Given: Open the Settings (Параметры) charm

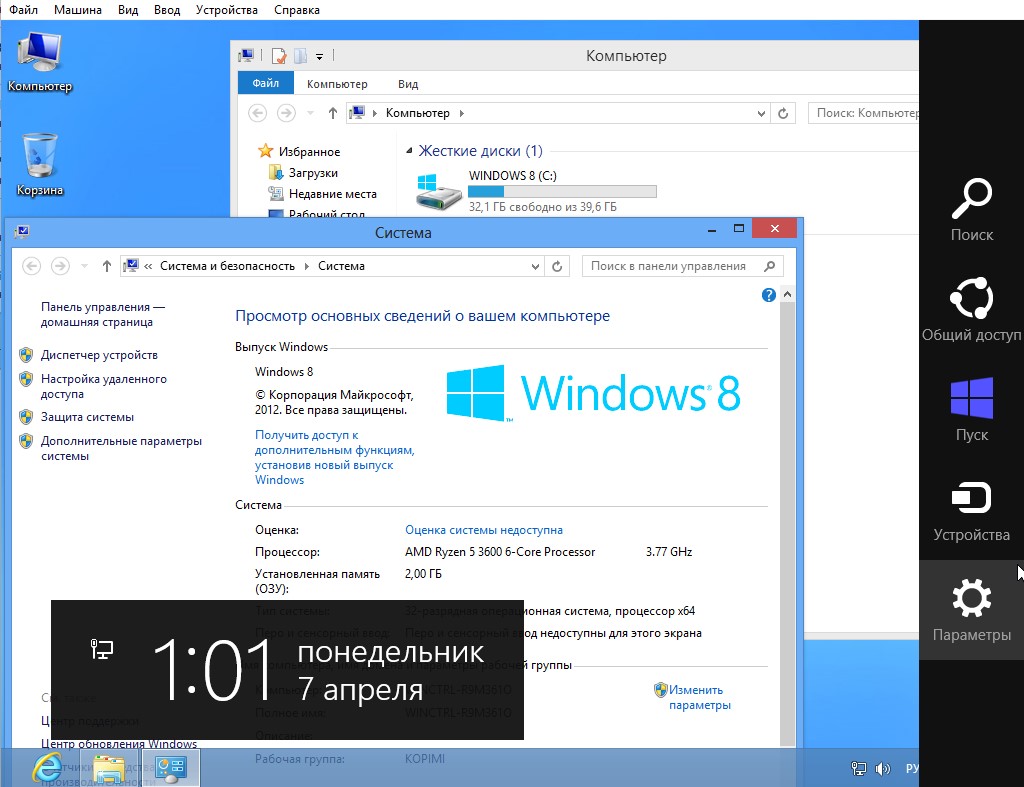Looking at the screenshot, I should click(971, 609).
